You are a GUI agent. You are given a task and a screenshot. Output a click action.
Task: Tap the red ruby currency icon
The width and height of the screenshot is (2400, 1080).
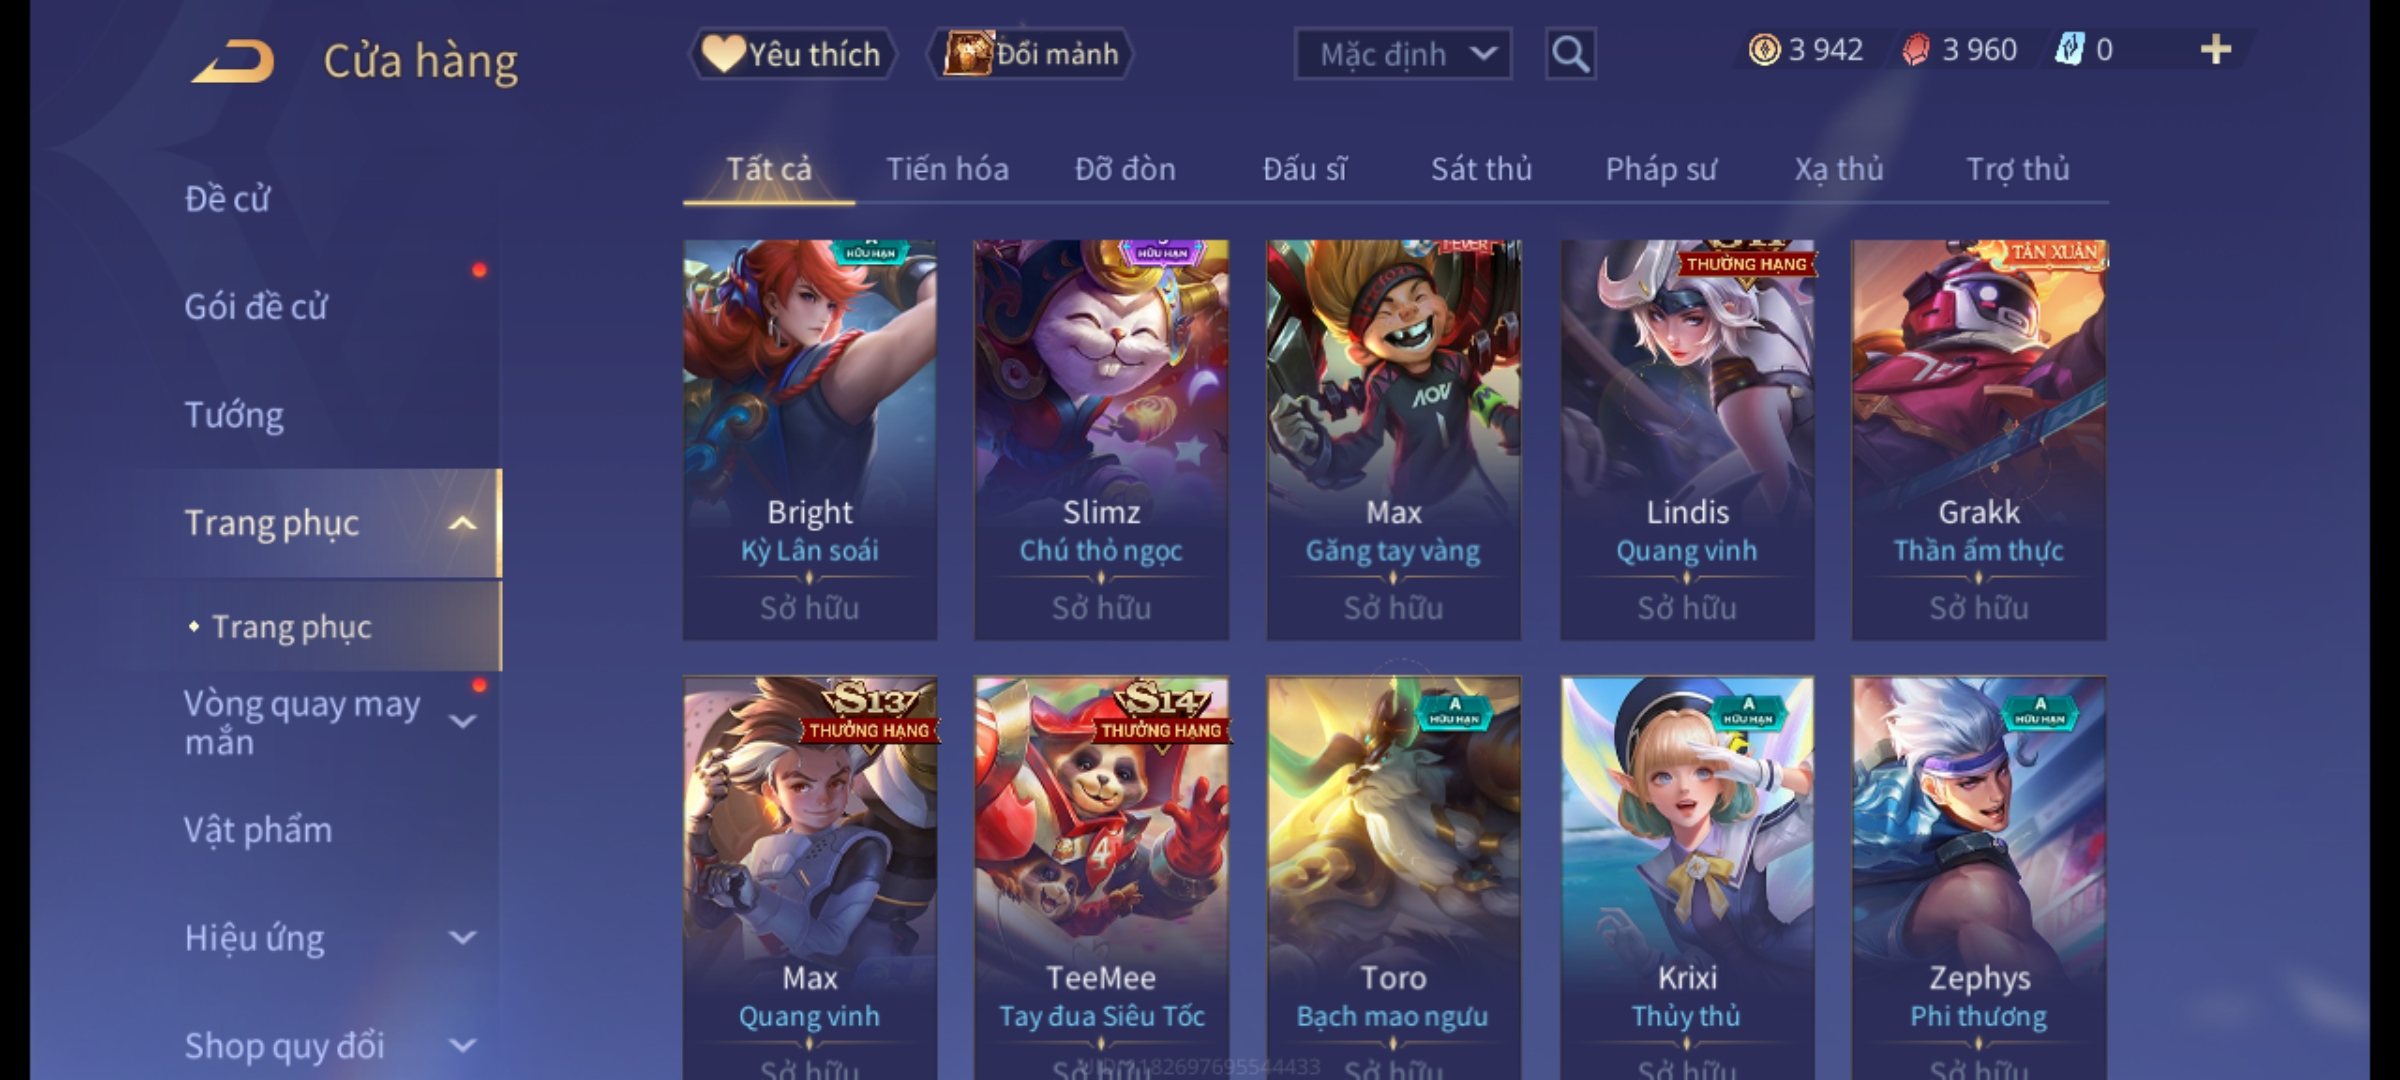[x=1915, y=50]
